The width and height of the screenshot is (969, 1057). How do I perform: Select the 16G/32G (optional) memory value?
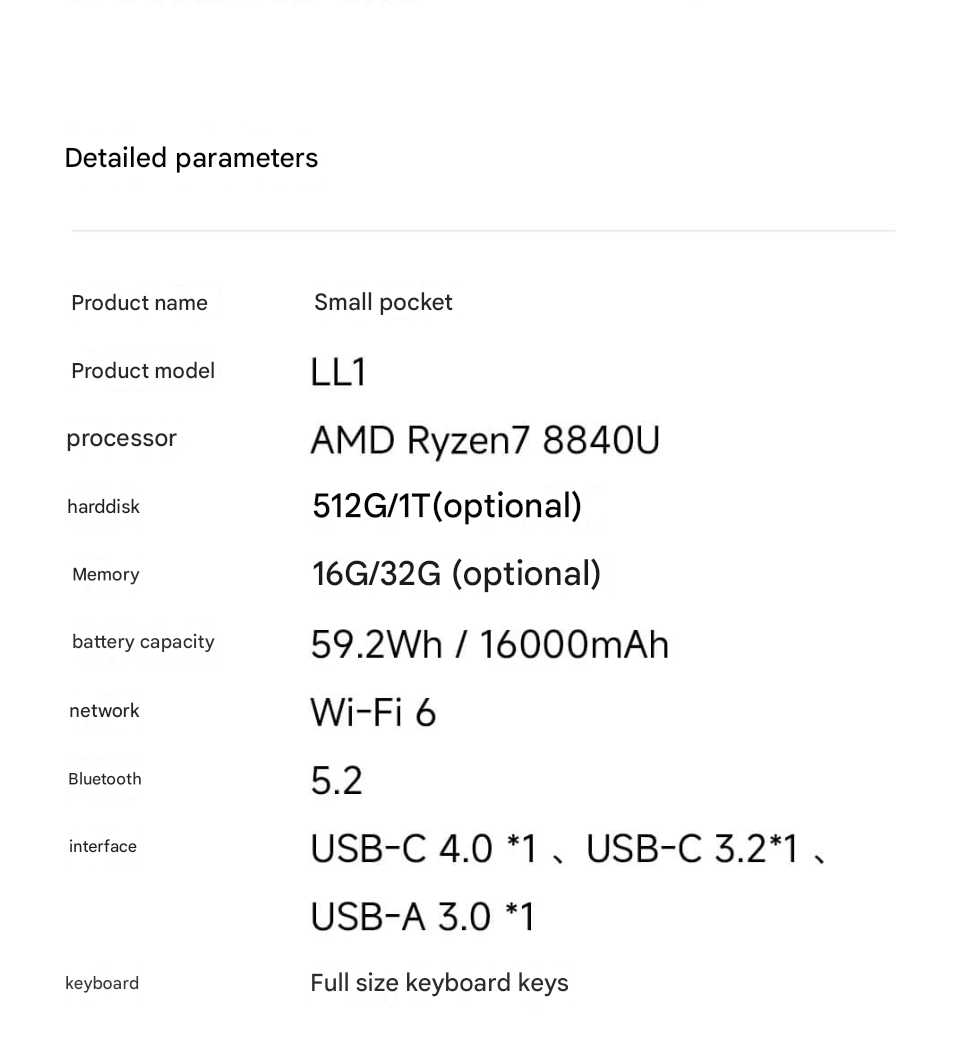click(x=456, y=574)
